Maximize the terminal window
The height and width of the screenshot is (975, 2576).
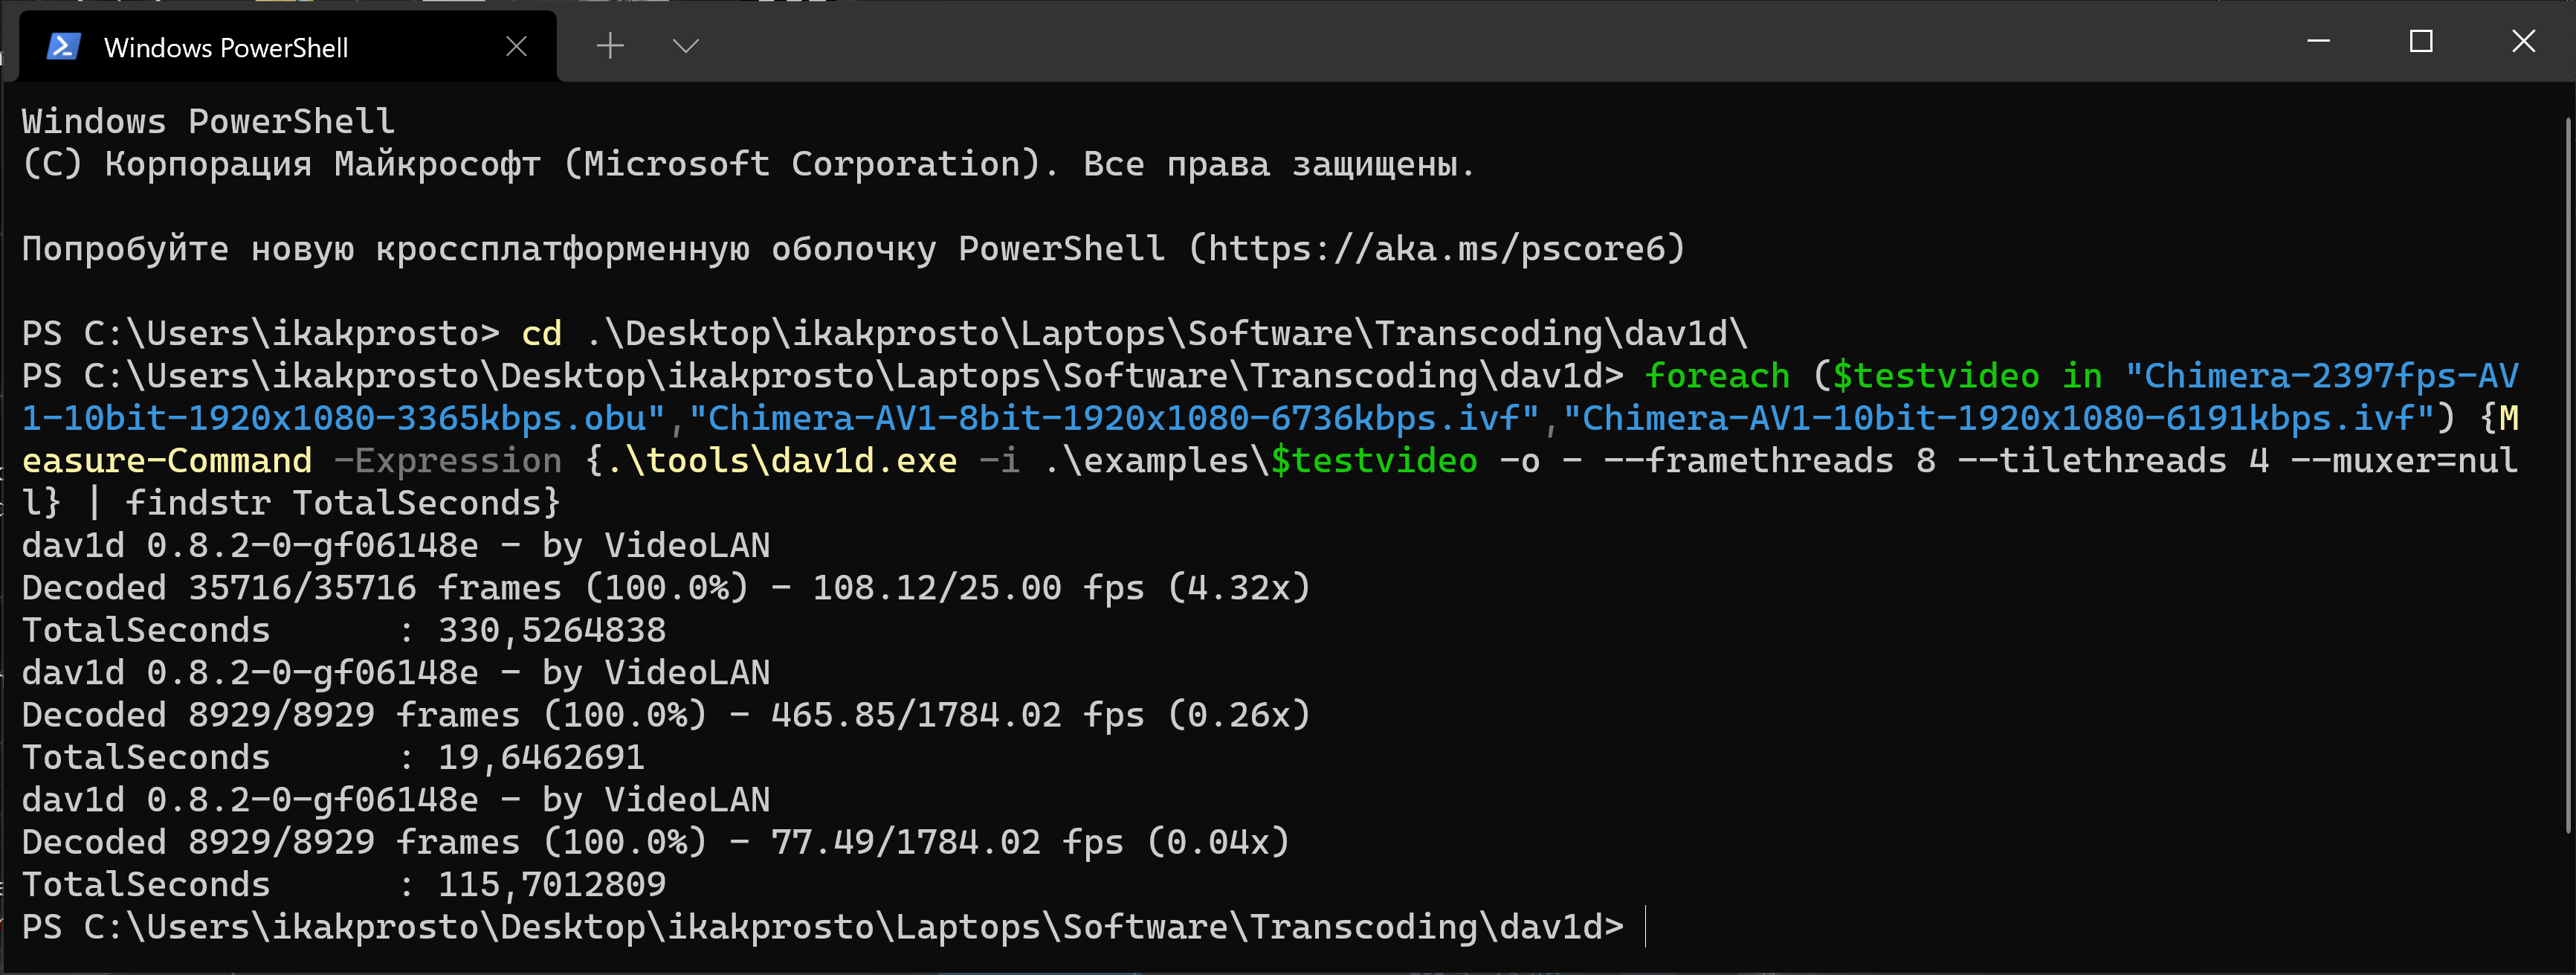[2420, 42]
